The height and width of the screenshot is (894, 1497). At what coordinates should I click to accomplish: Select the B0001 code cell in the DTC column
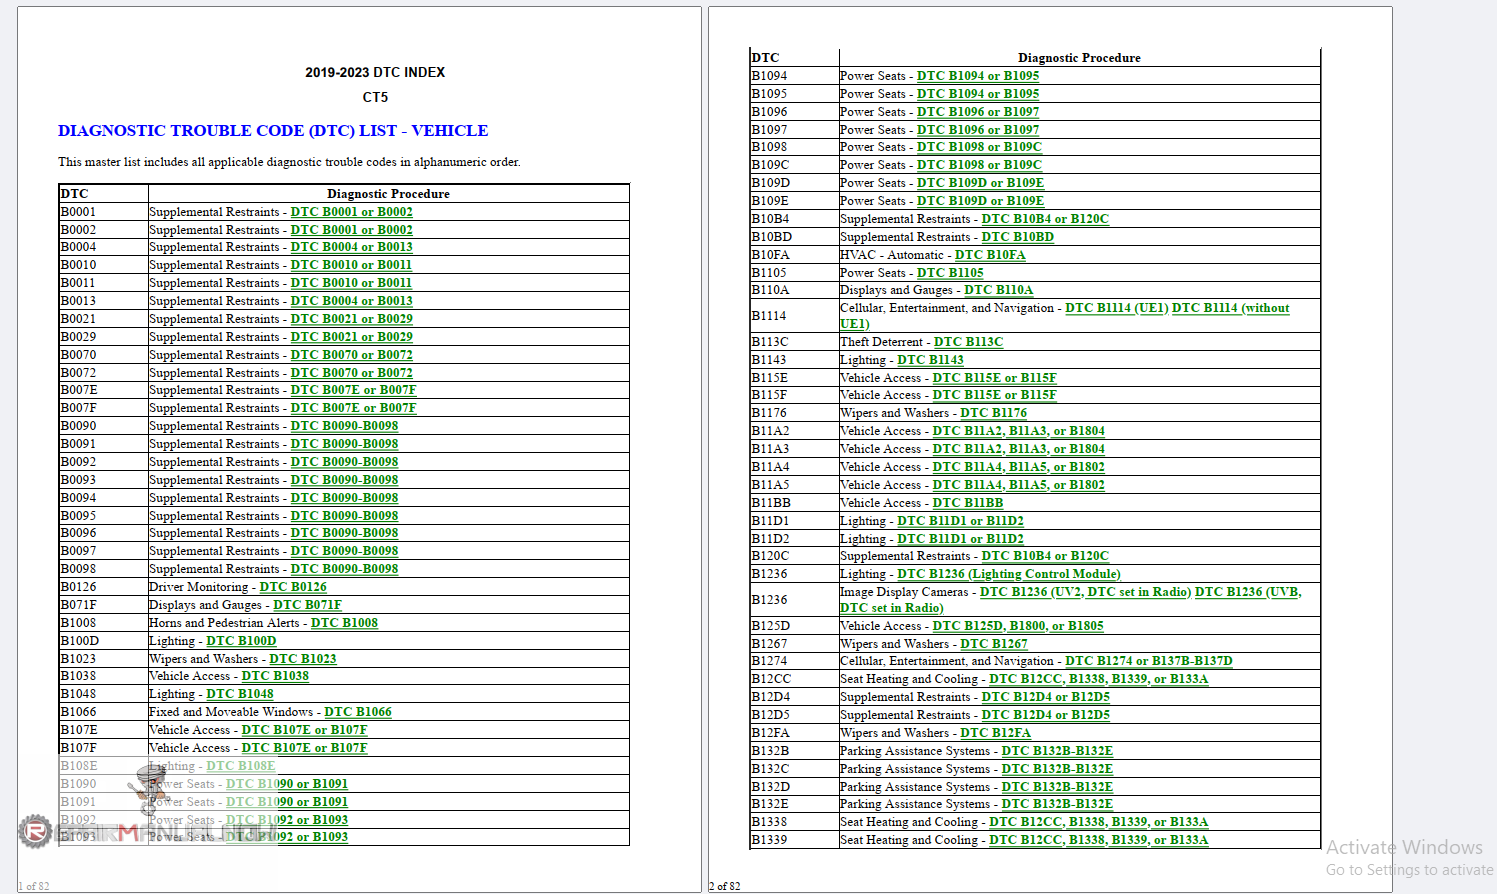coord(104,212)
